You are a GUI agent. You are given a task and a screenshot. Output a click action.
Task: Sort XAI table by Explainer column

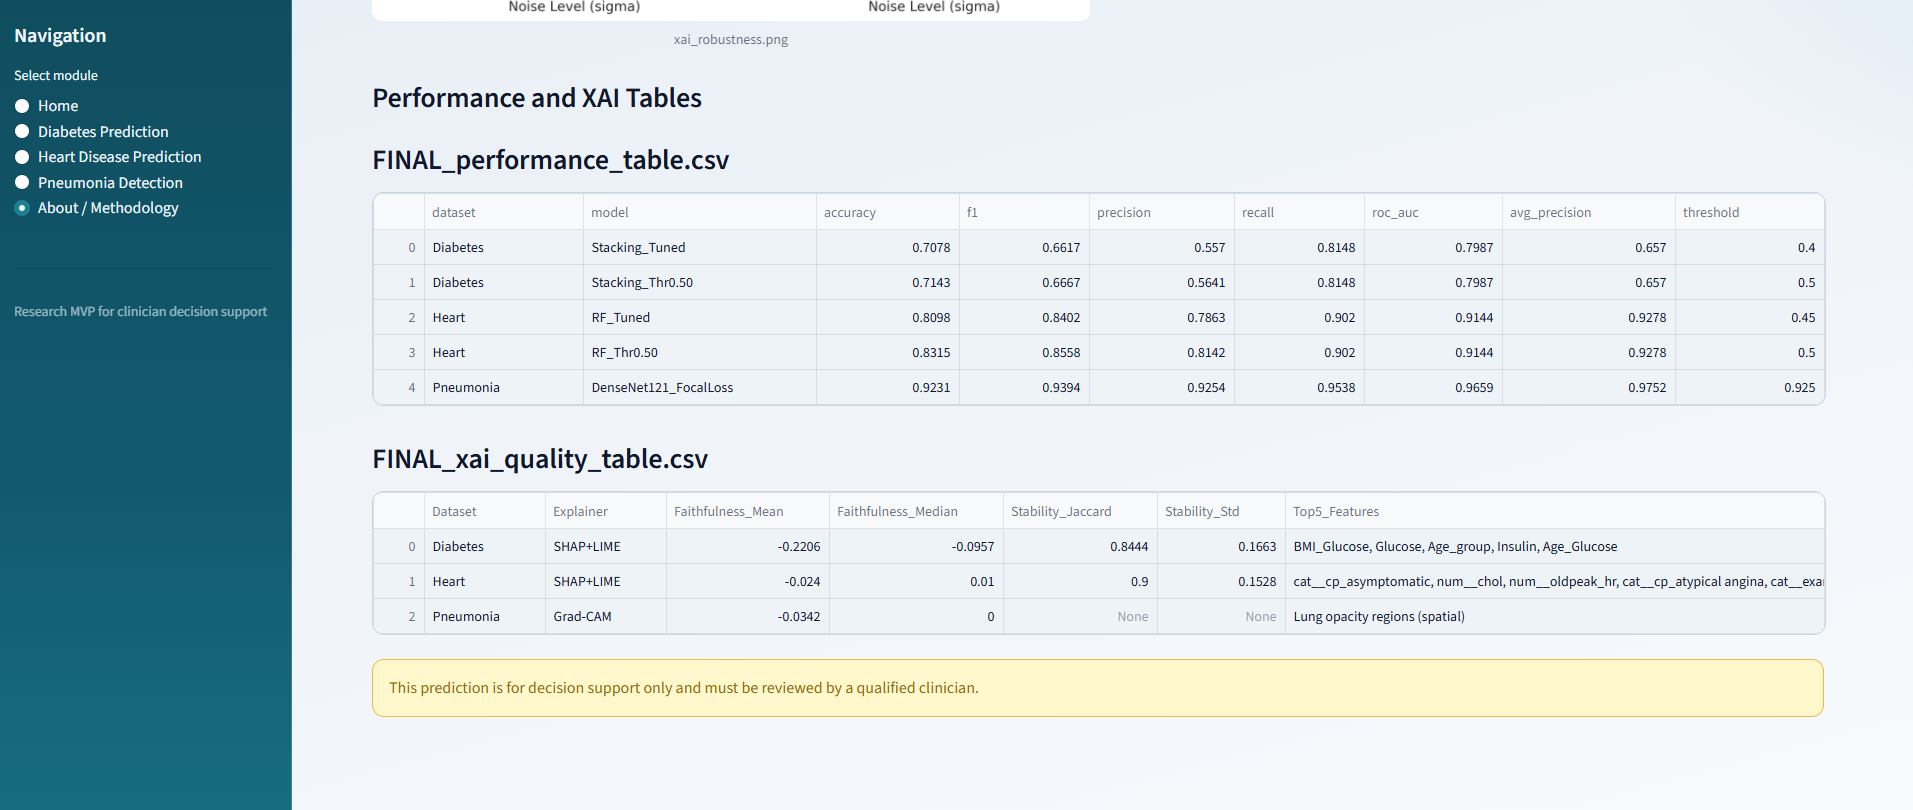tap(605, 511)
